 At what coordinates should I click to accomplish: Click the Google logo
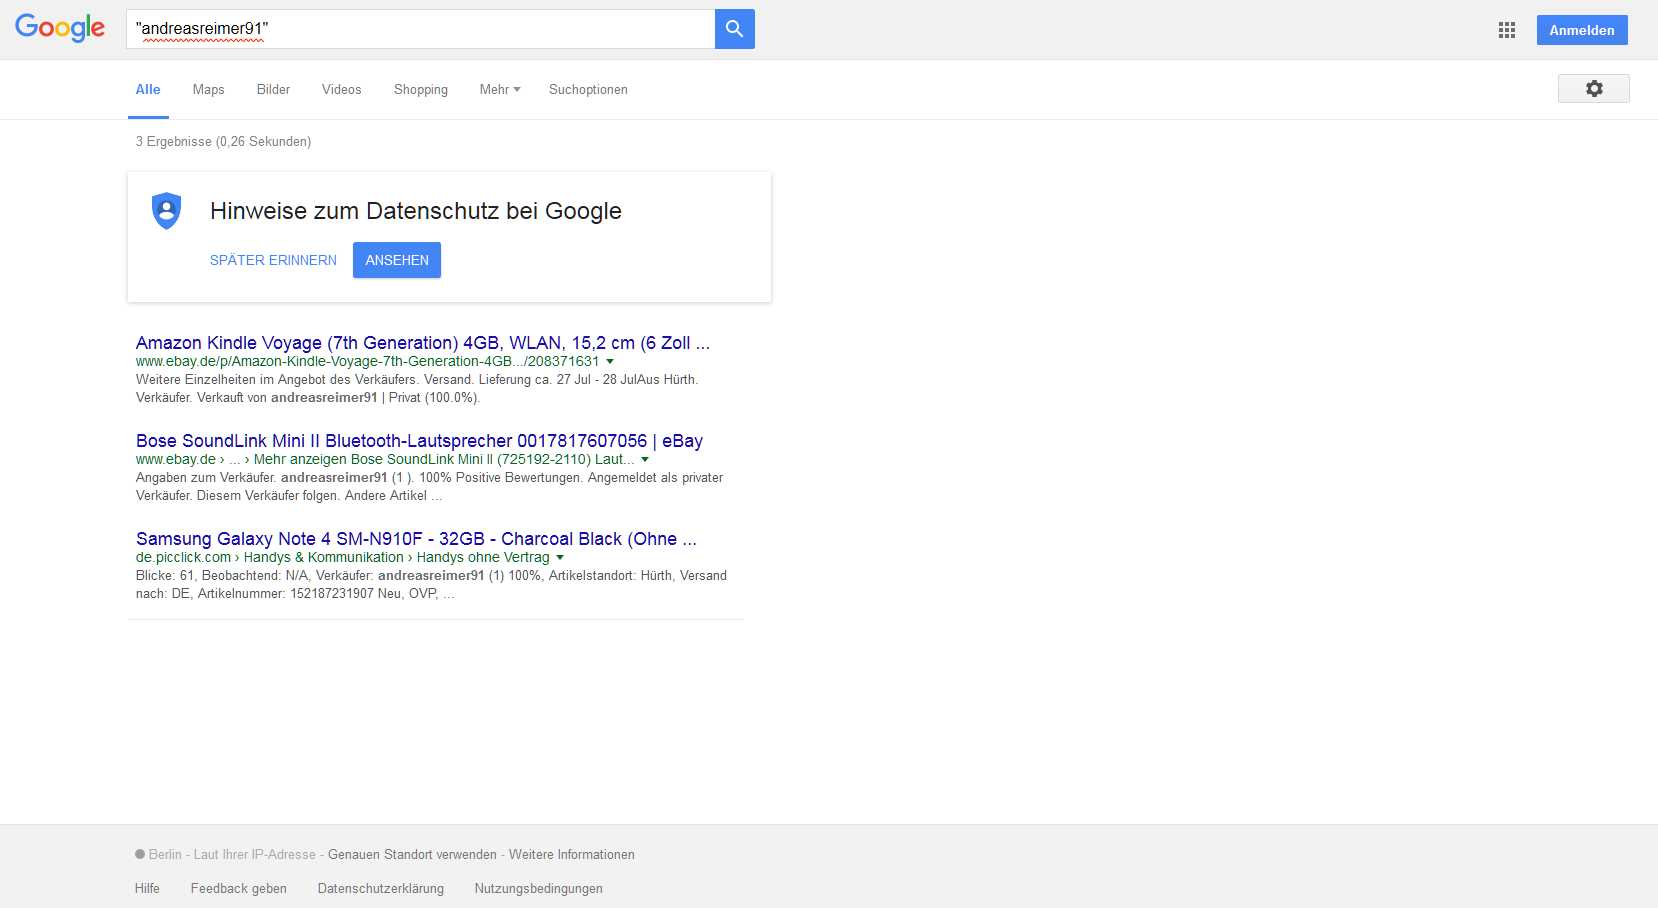pyautogui.click(x=60, y=28)
